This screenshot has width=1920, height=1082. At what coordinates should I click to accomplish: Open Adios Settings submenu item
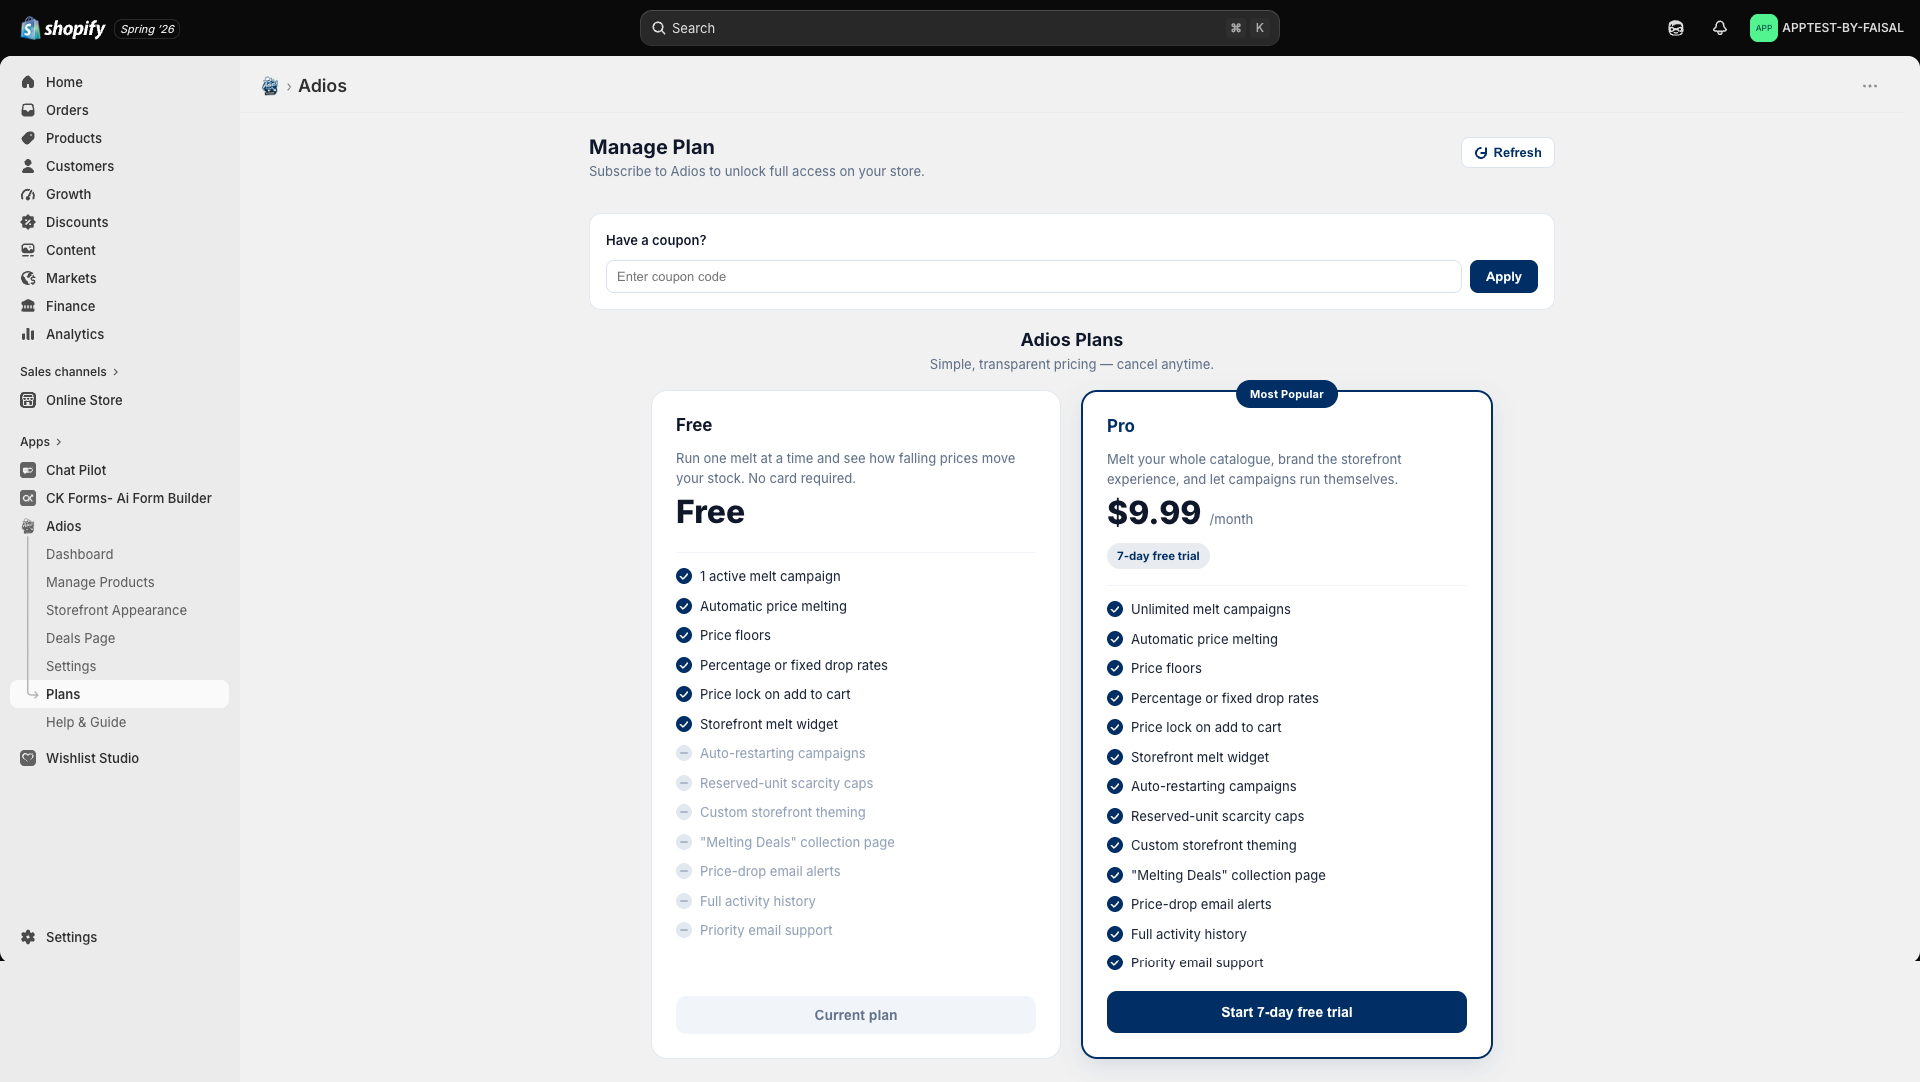[x=71, y=666]
